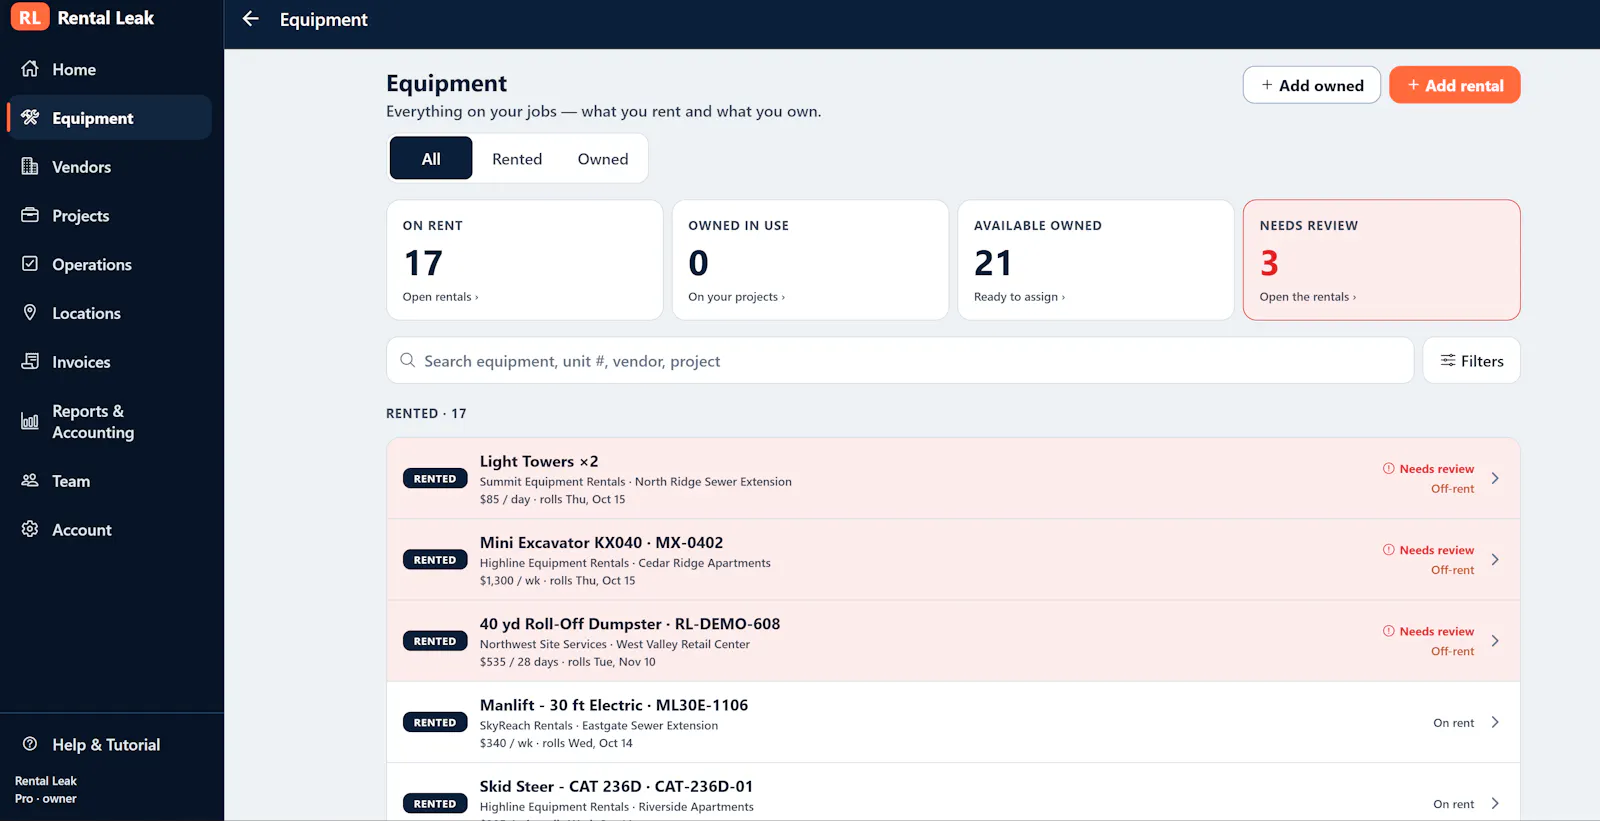
Task: Click the Help & Tutorial question icon
Action: 30,745
